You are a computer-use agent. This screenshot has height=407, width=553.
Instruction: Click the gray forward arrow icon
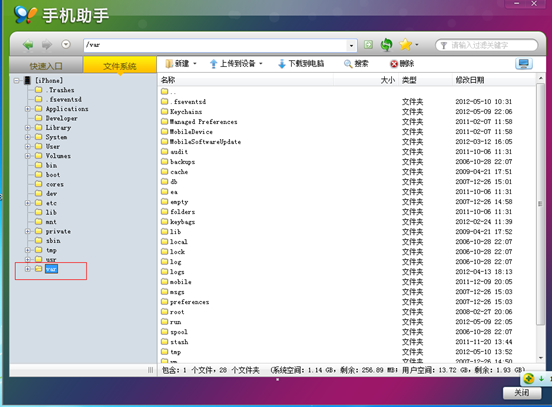pyautogui.click(x=47, y=45)
